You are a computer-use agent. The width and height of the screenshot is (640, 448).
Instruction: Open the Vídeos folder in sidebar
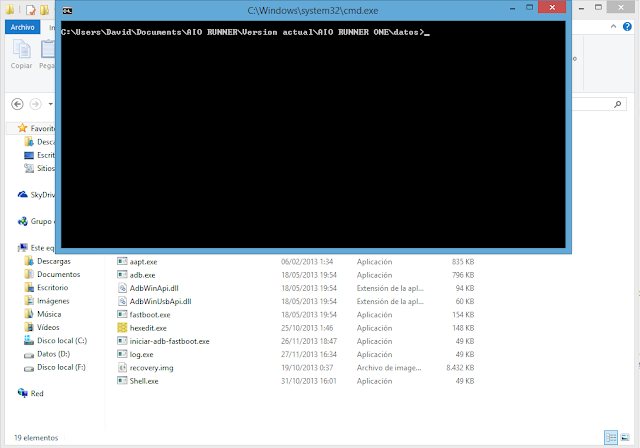coord(42,327)
